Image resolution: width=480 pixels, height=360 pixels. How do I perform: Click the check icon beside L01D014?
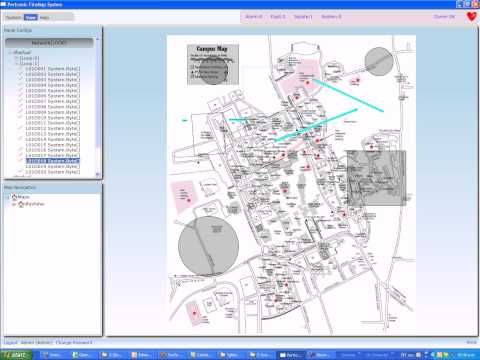(21, 139)
